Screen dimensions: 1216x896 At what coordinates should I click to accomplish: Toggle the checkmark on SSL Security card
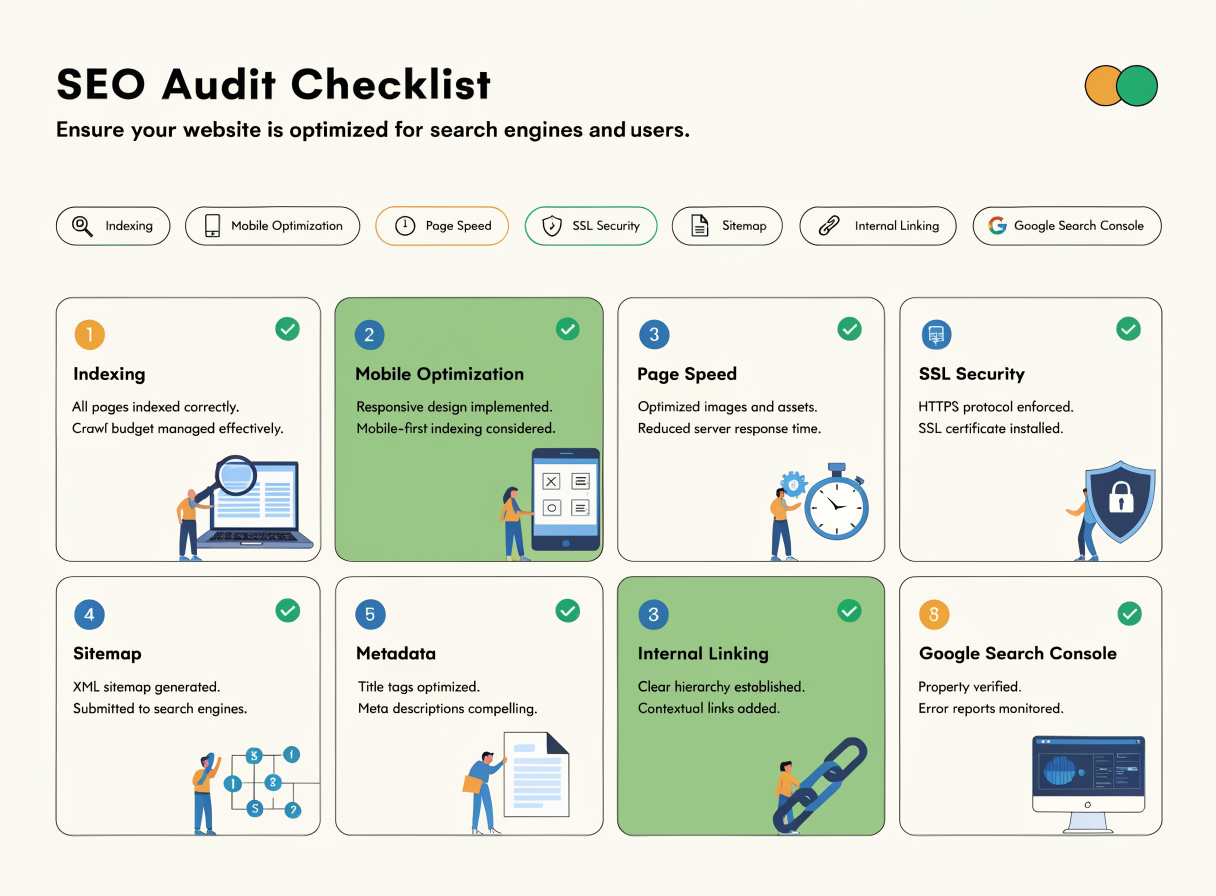tap(1128, 328)
